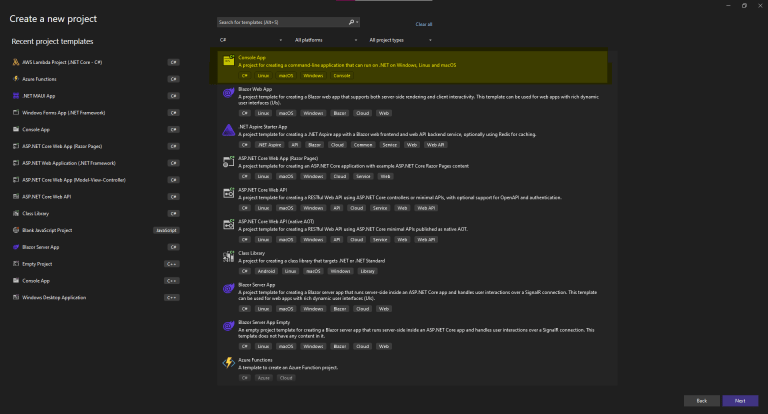Viewport: 768px width, 414px height.
Task: Click the Next button
Action: (740, 400)
